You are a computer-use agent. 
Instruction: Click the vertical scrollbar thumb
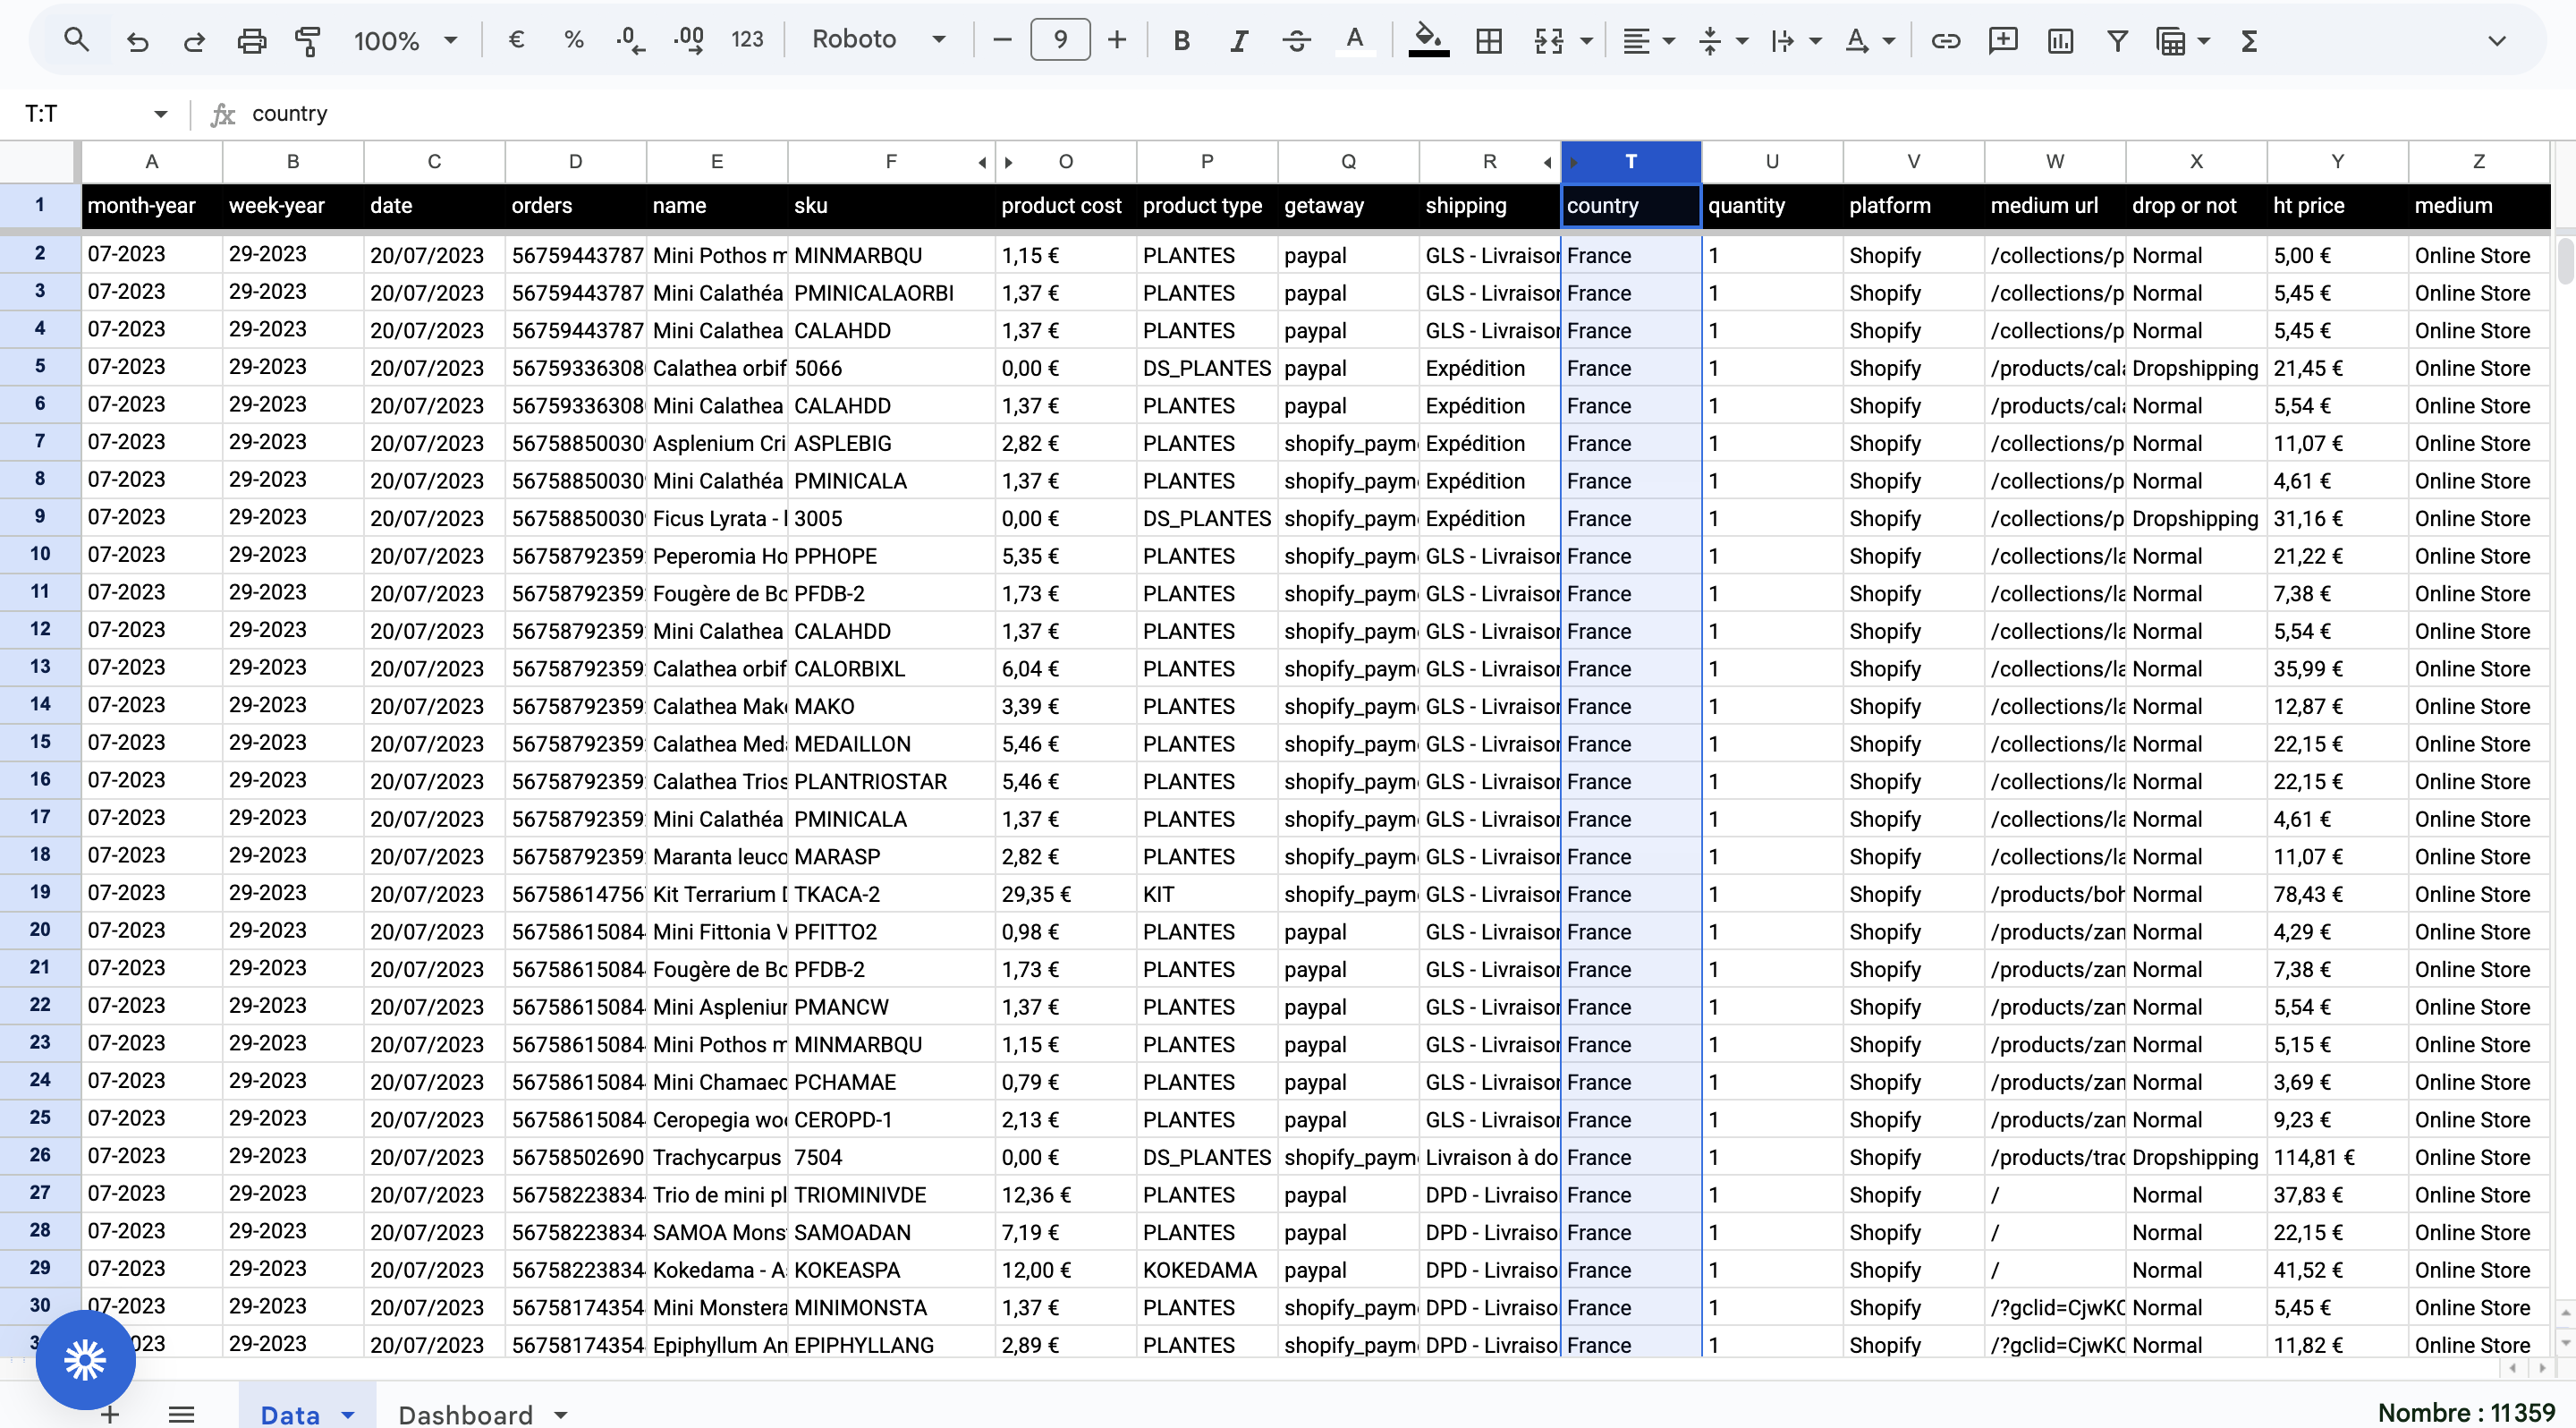point(2565,261)
